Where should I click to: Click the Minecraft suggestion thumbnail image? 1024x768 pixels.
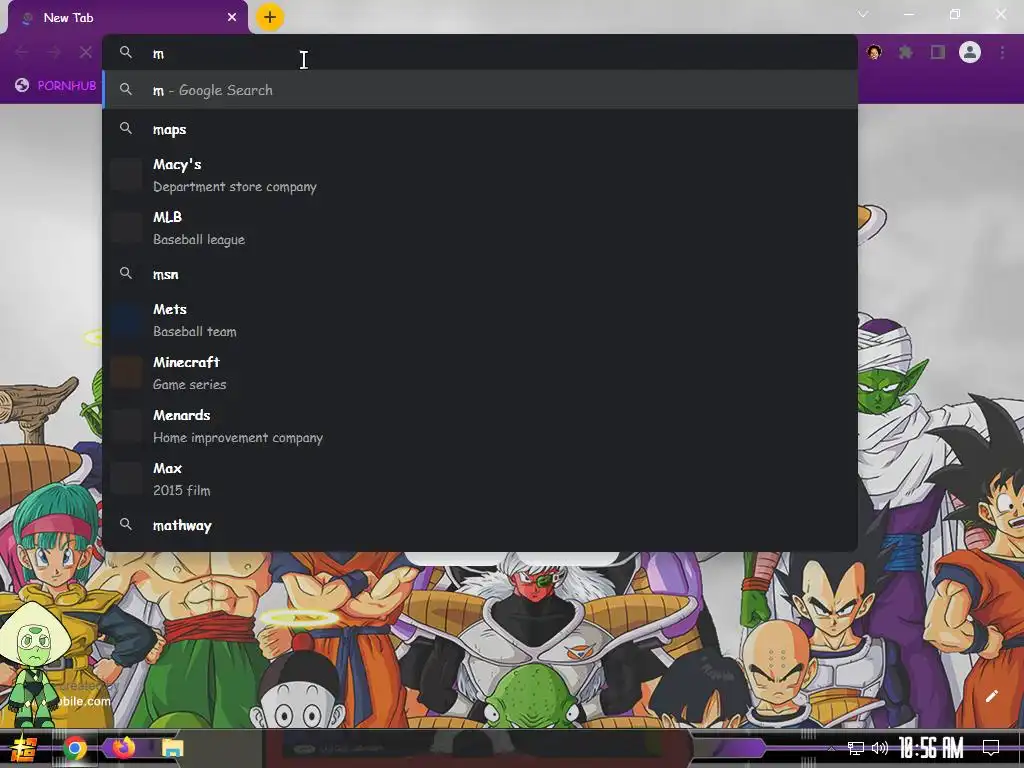pyautogui.click(x=126, y=373)
